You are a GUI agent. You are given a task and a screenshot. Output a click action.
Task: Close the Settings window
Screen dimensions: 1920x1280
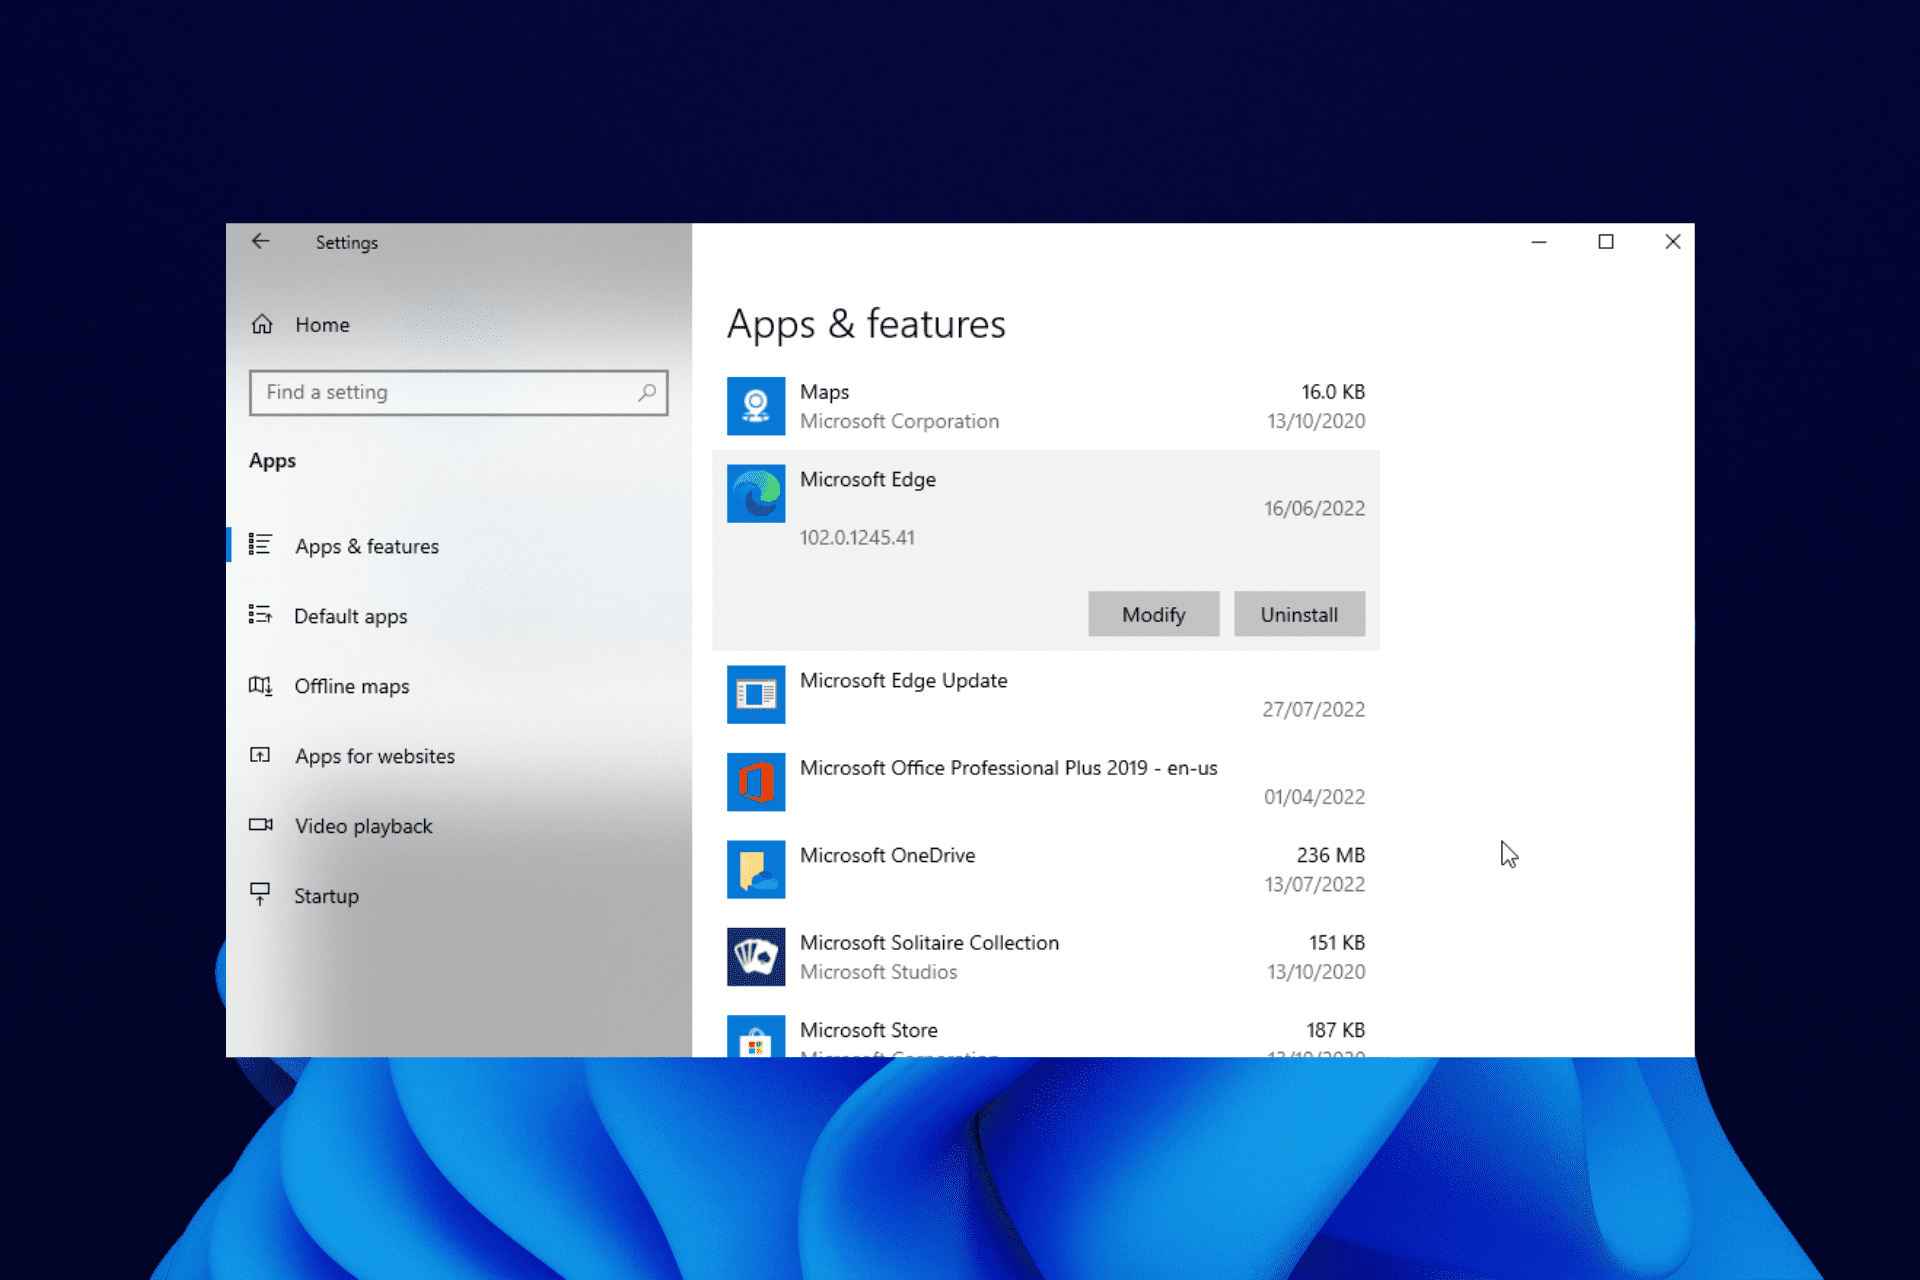click(1672, 242)
